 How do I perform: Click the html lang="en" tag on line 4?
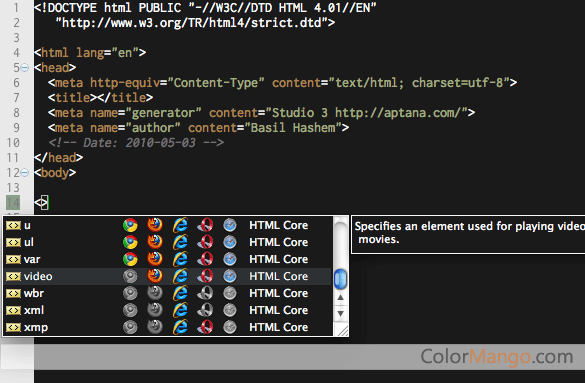[90, 53]
